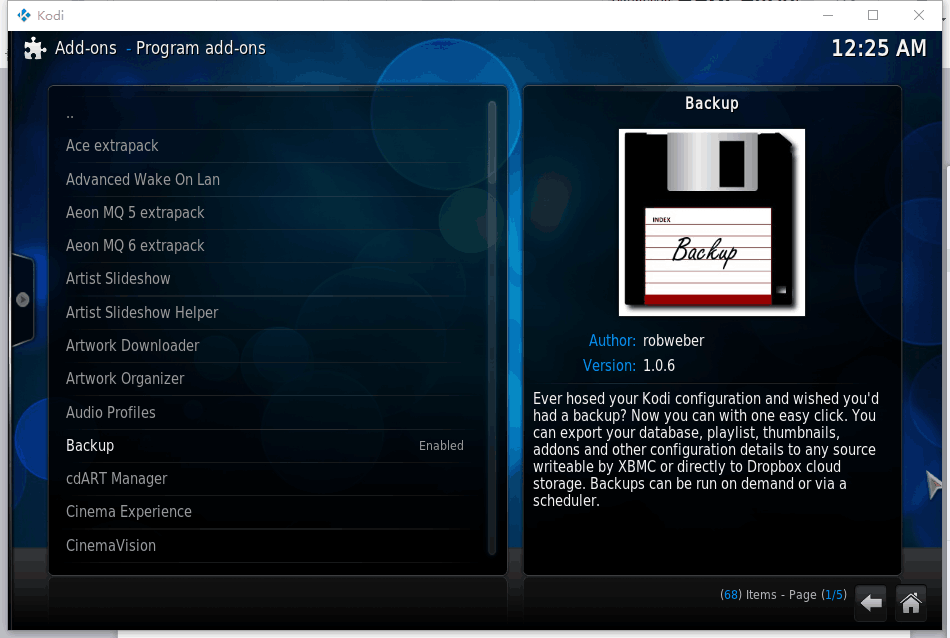
Task: Go to the Kodi home screen
Action: click(x=910, y=603)
